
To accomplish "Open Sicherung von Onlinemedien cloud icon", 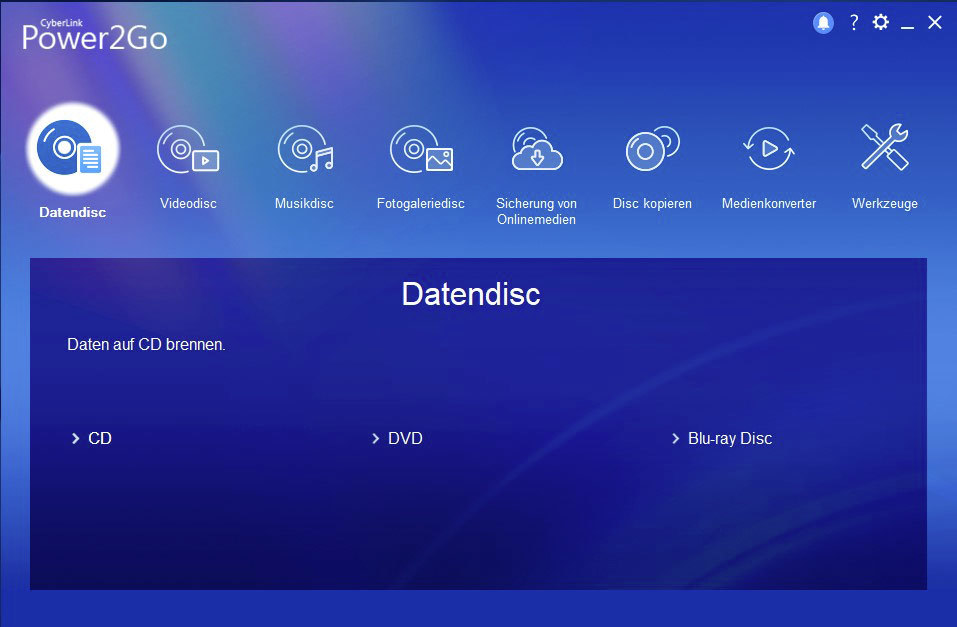I will pos(536,149).
